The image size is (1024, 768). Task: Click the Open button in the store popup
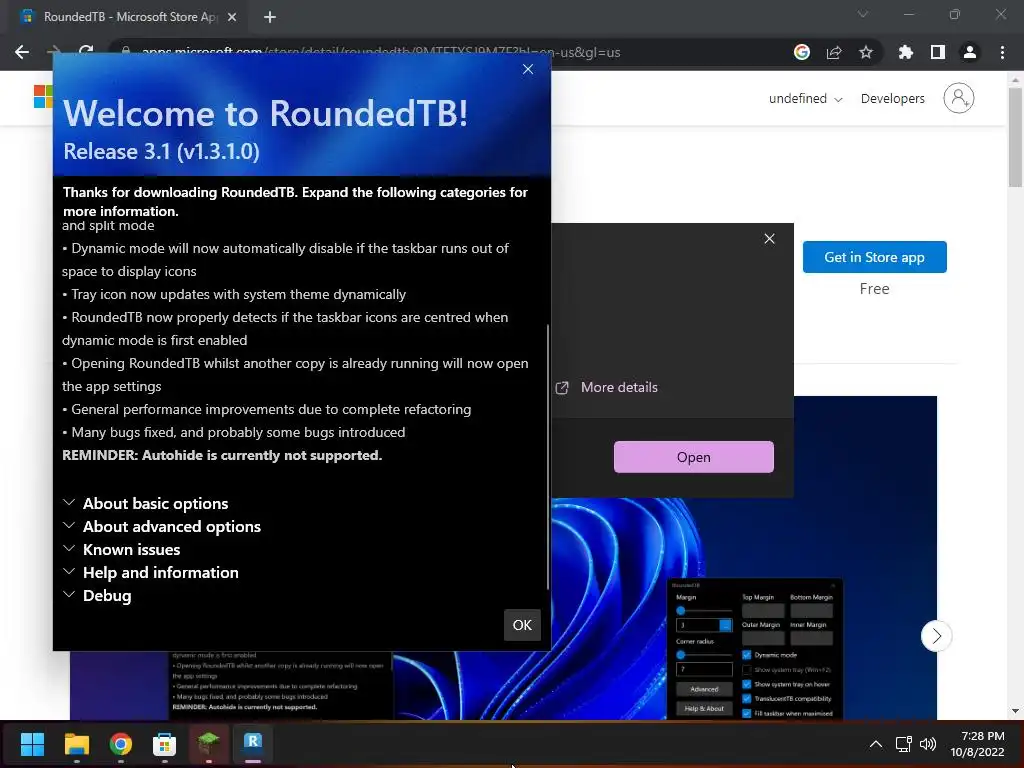(x=694, y=457)
